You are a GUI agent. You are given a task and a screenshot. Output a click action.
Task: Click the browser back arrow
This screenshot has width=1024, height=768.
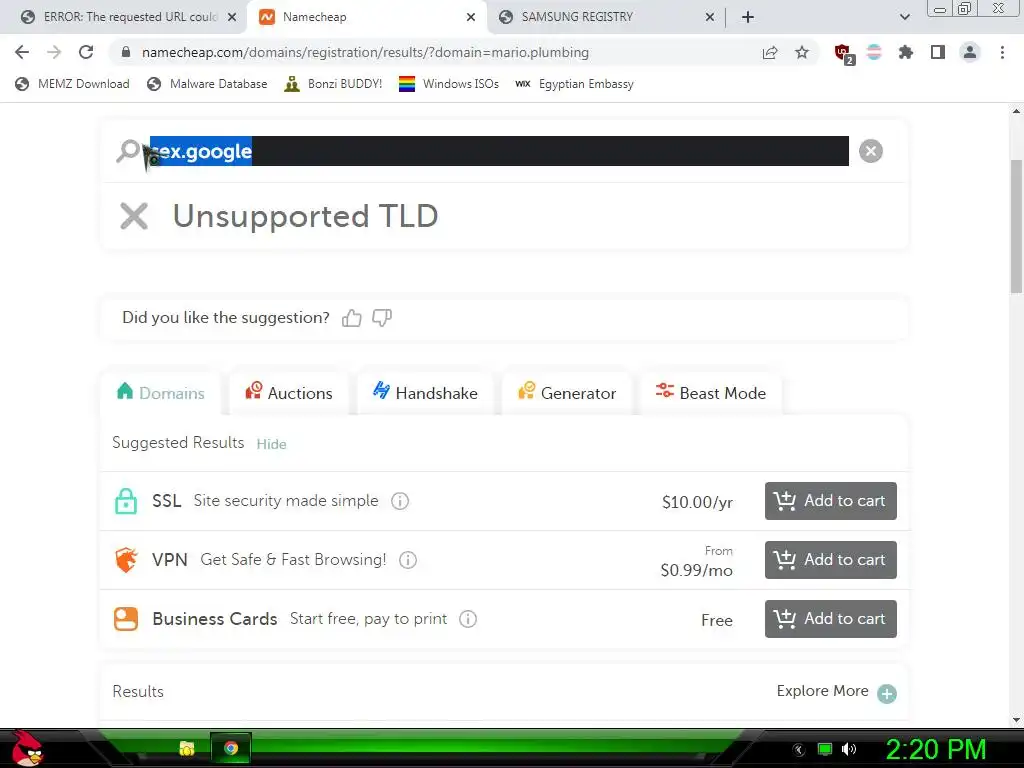22,52
